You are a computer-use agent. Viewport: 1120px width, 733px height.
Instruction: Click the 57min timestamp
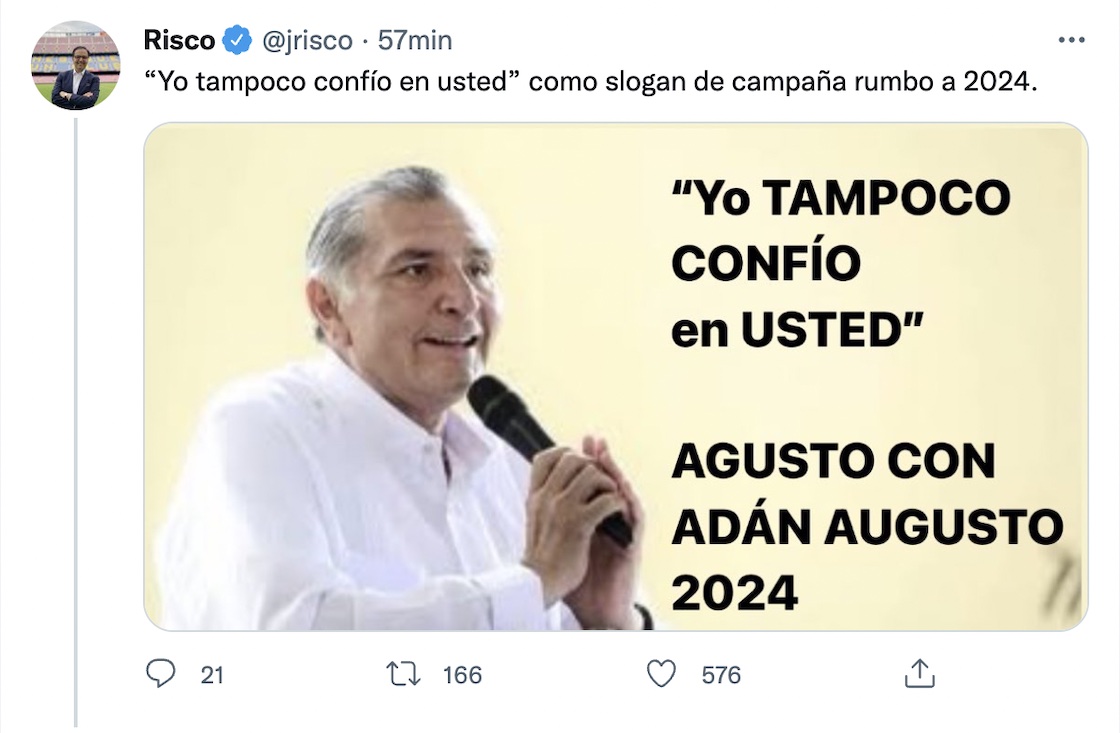pyautogui.click(x=415, y=40)
